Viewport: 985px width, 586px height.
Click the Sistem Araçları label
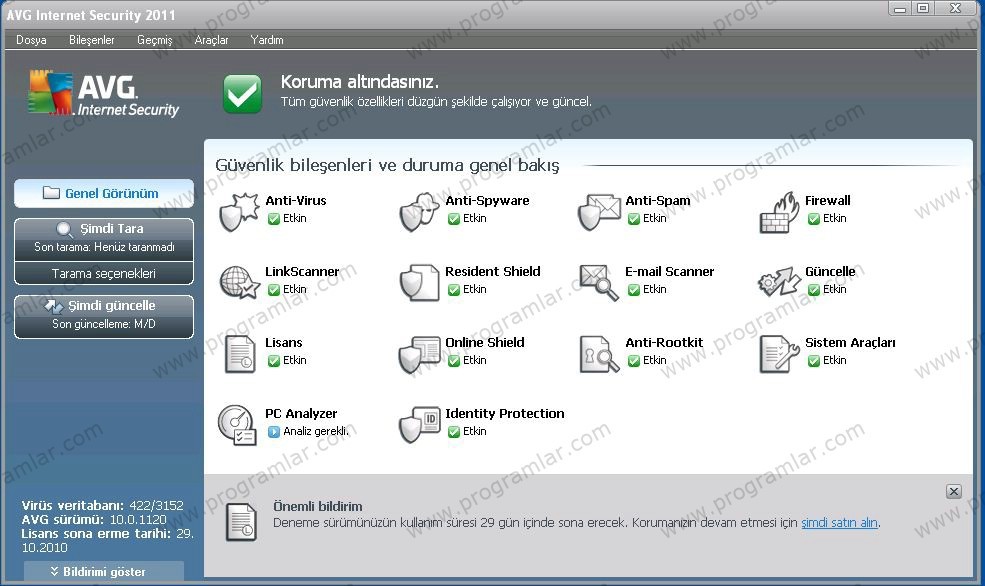click(850, 342)
